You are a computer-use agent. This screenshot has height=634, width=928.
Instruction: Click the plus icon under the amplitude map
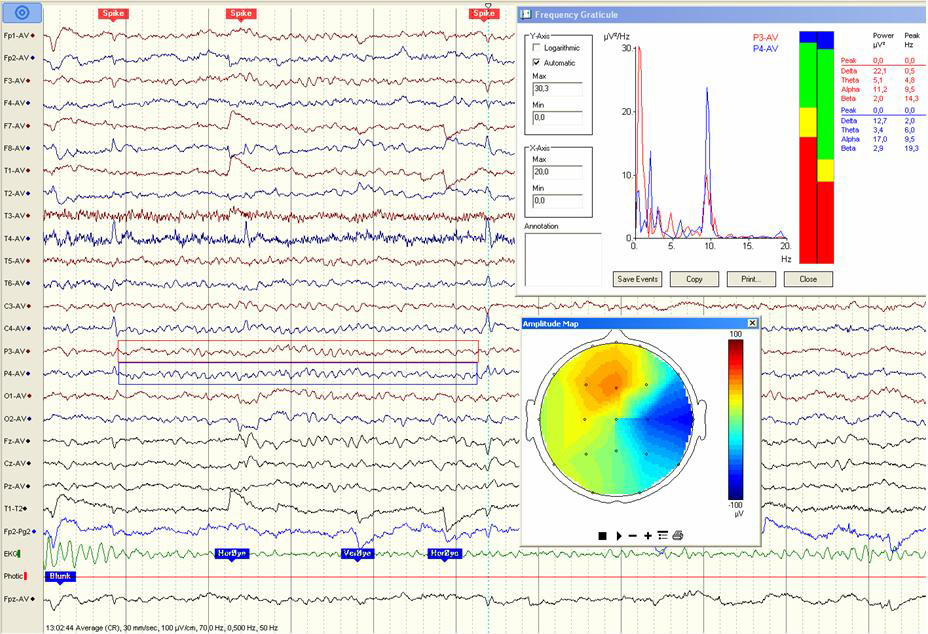[x=647, y=536]
